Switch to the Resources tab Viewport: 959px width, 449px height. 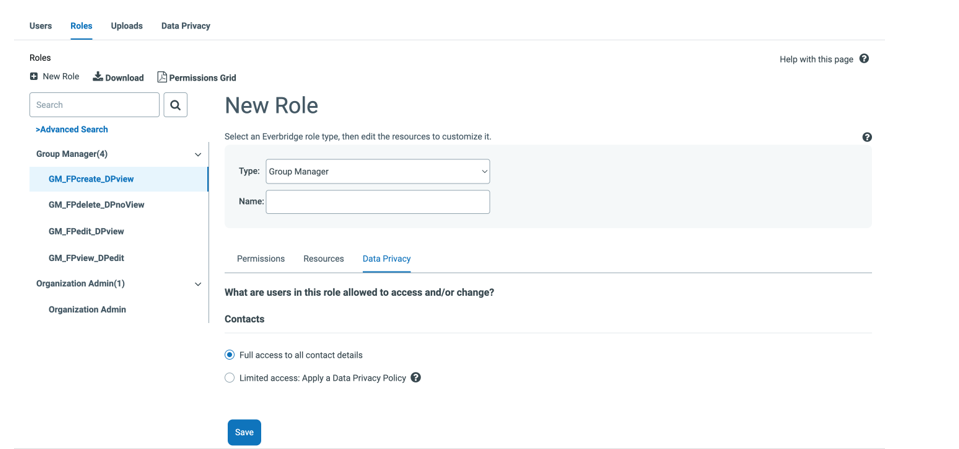(323, 259)
